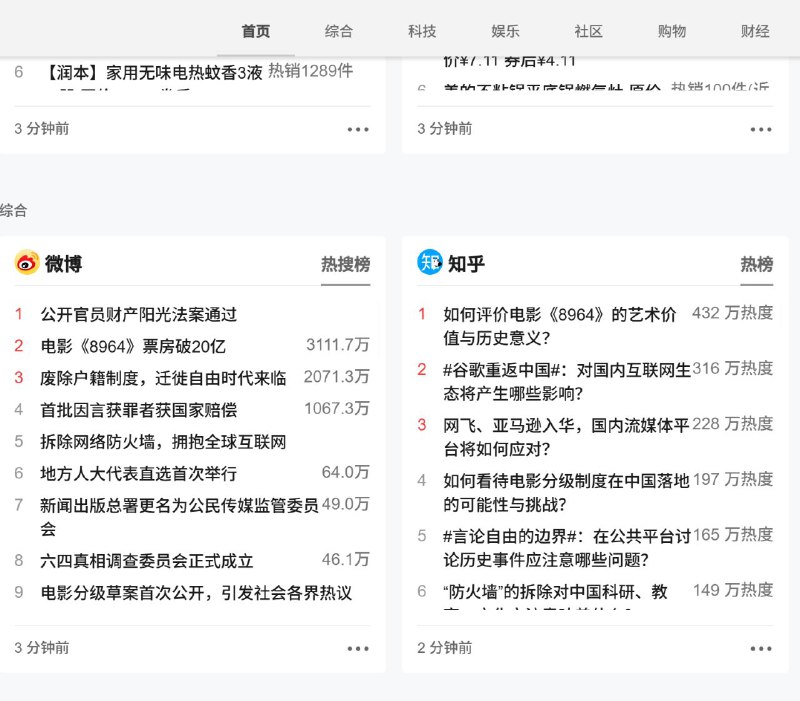Viewport: 800px width, 701px height.
Task: Switch to the 首页 tab
Action: [x=256, y=31]
